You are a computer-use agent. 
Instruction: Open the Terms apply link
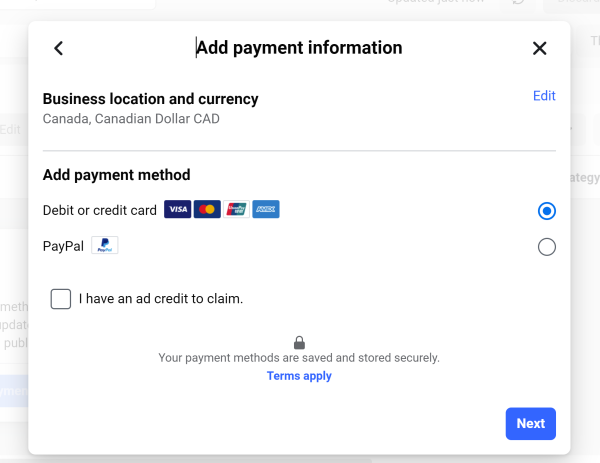click(299, 376)
